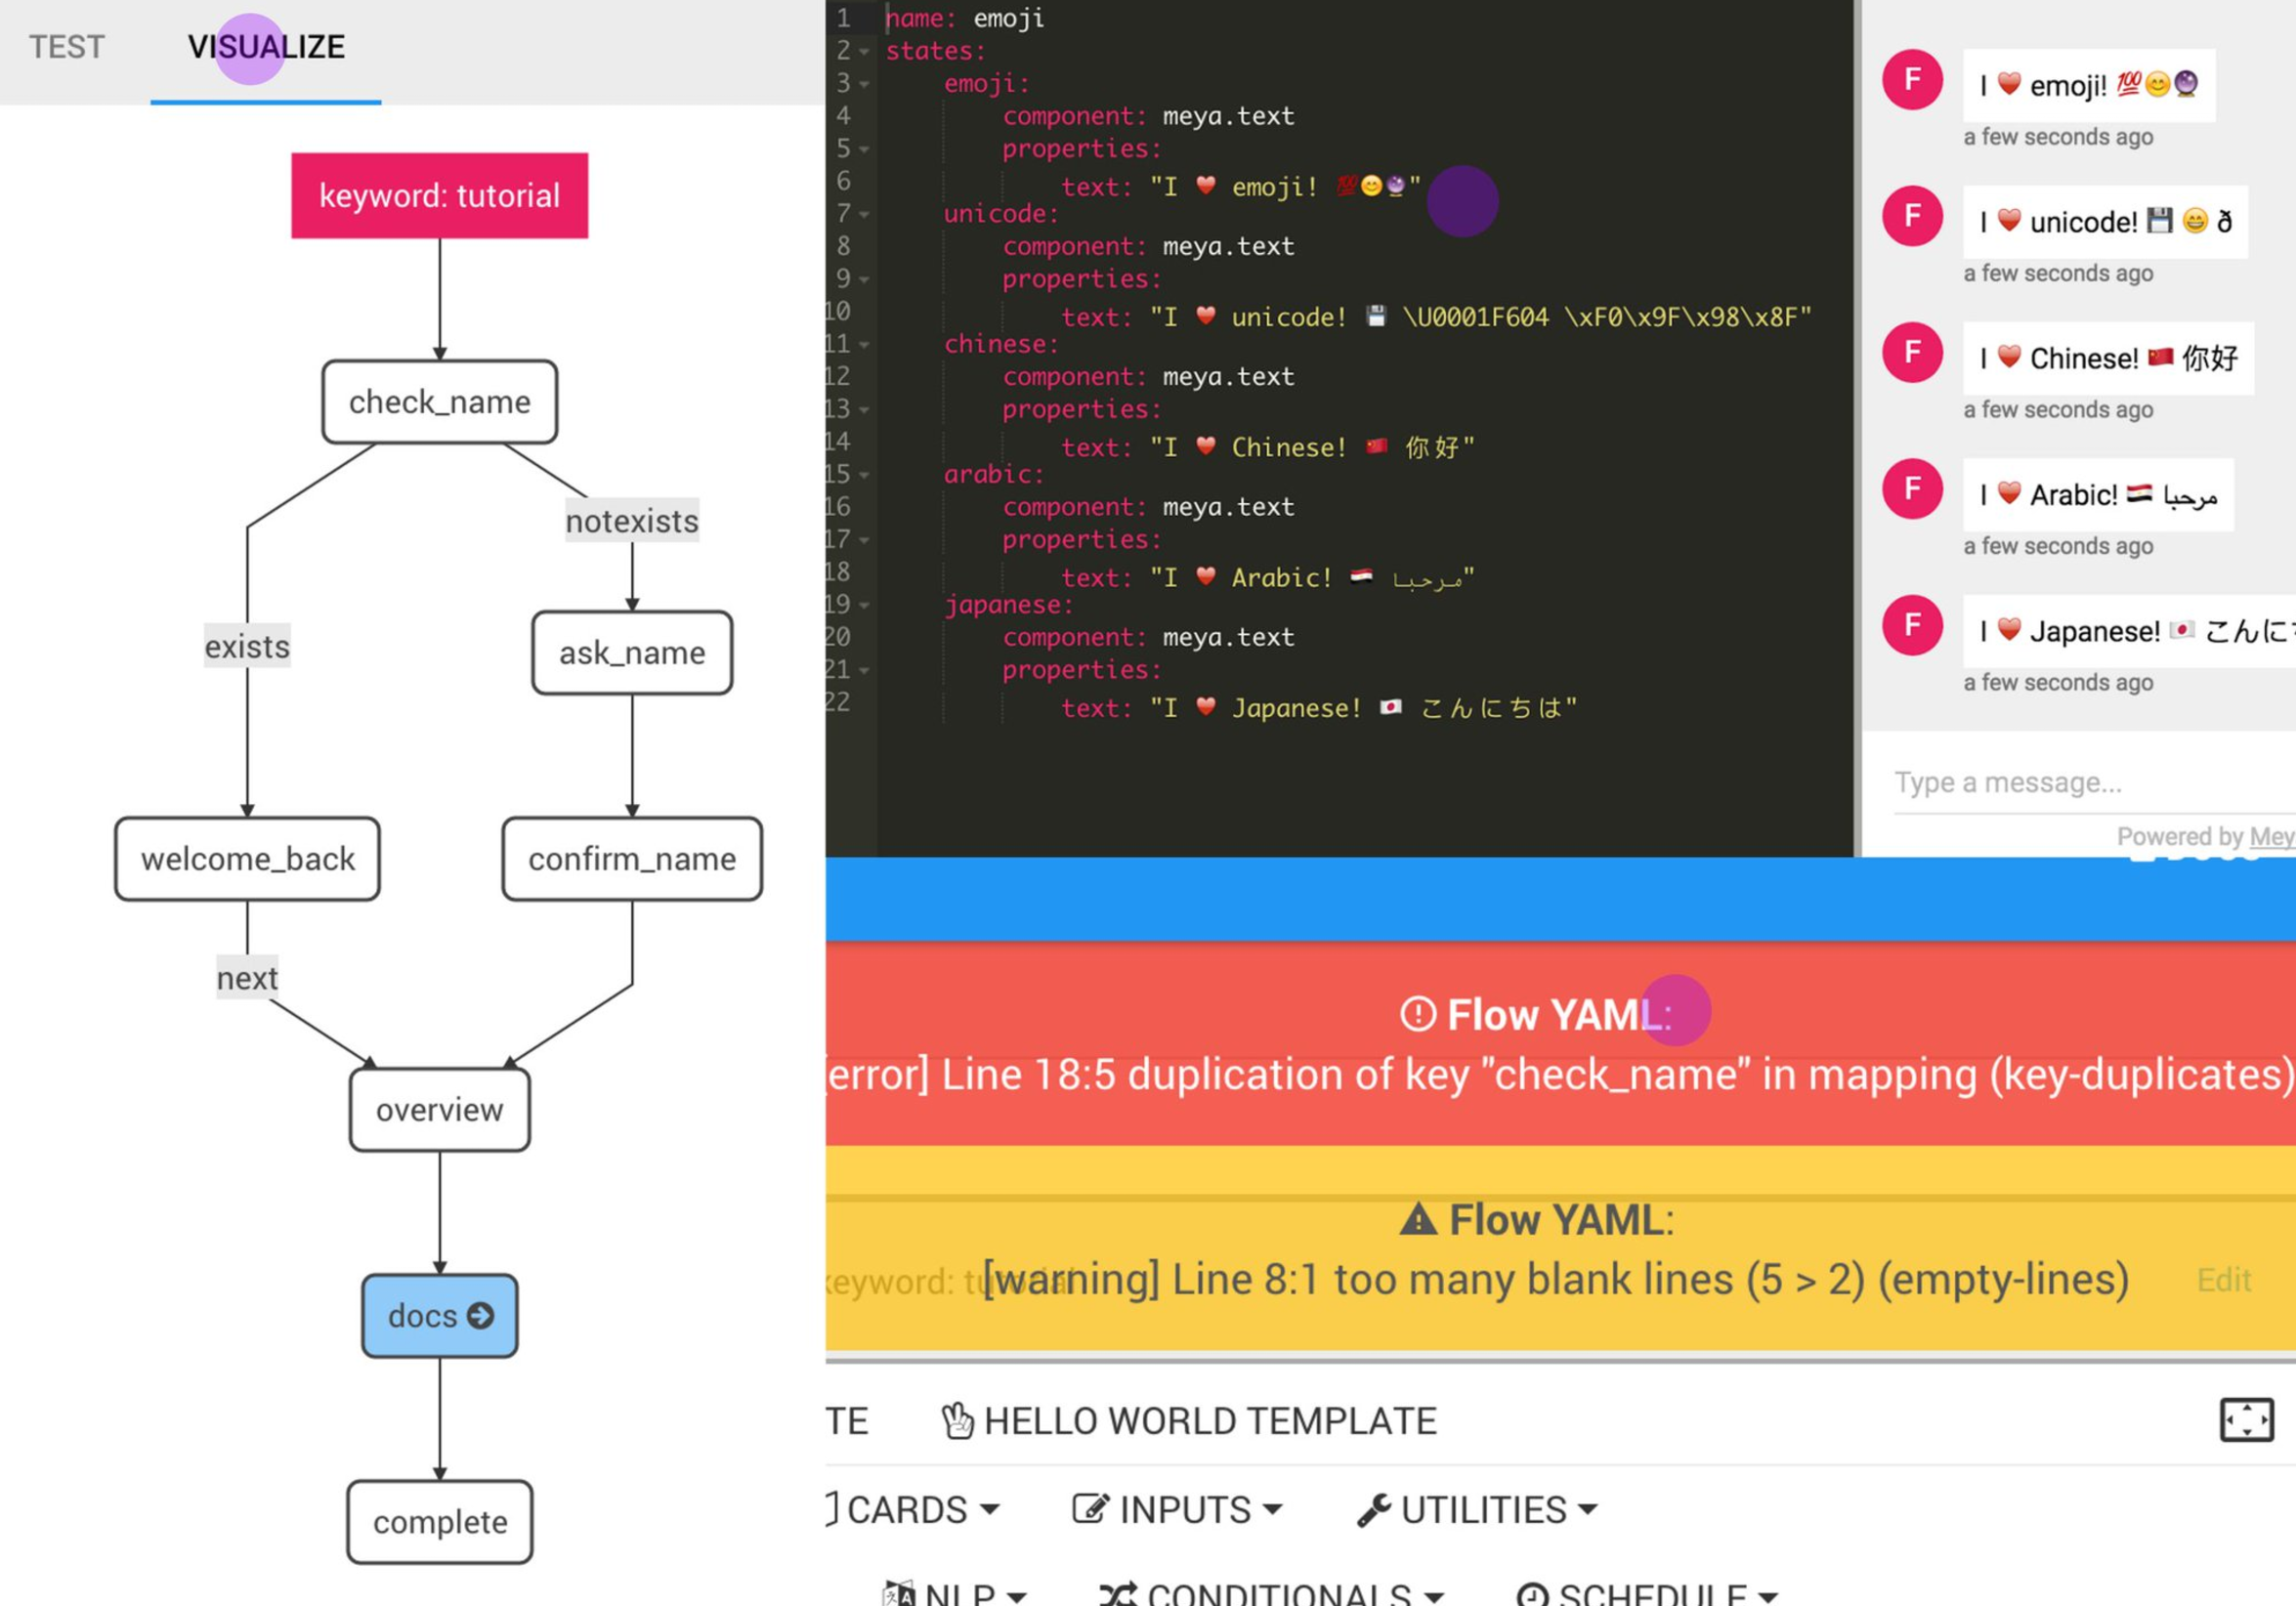Click the Hello World Template hand icon
Image resolution: width=2296 pixels, height=1606 pixels.
coord(957,1420)
